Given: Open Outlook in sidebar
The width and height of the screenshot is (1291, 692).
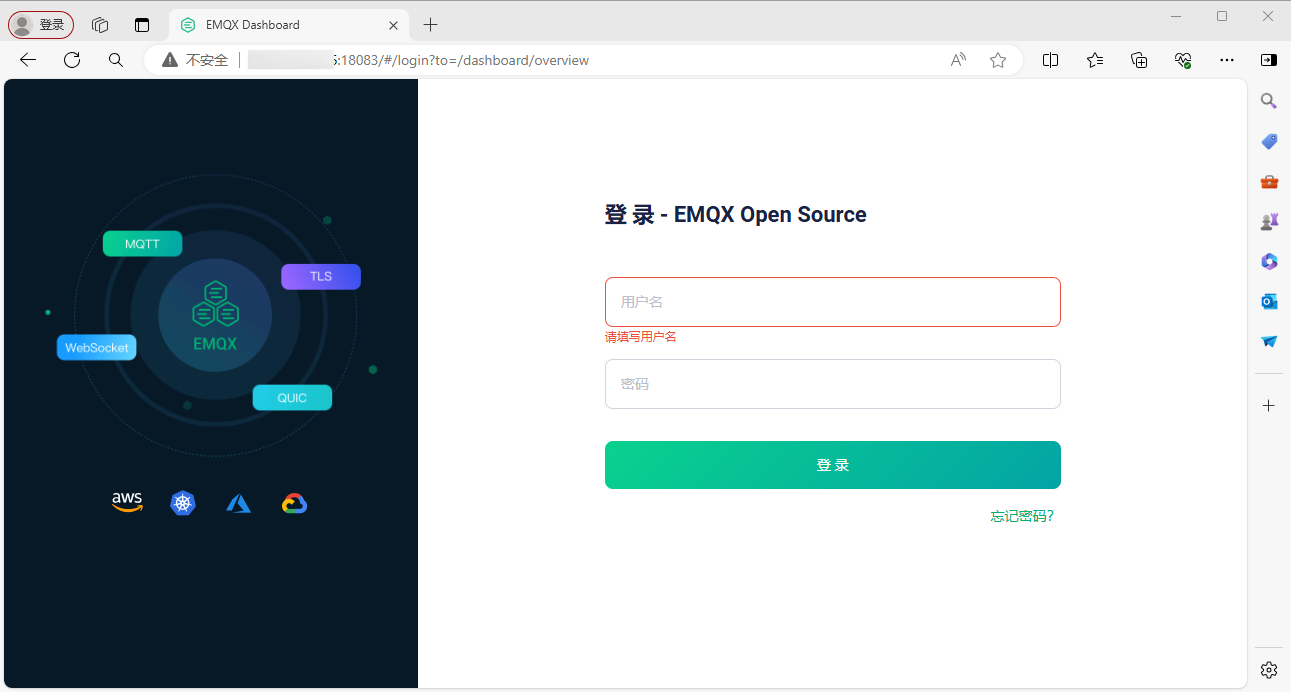Looking at the screenshot, I should (x=1269, y=301).
